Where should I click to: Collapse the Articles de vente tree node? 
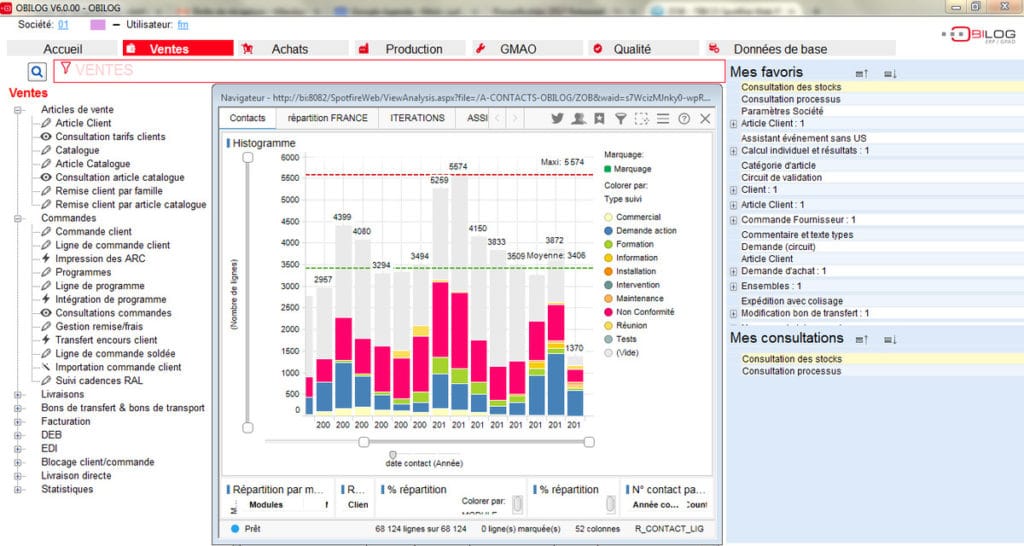coord(18,110)
